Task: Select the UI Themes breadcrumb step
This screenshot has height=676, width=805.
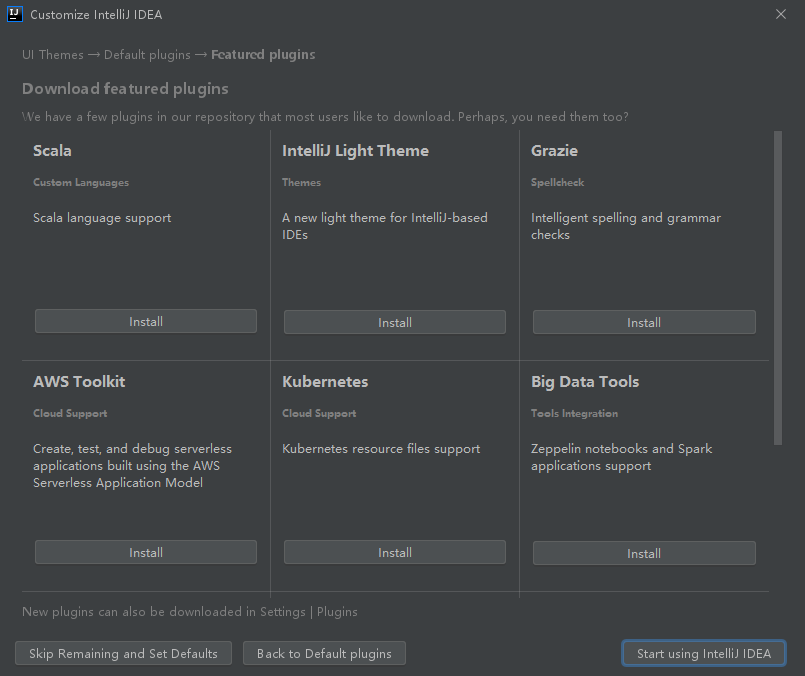Action: (52, 55)
